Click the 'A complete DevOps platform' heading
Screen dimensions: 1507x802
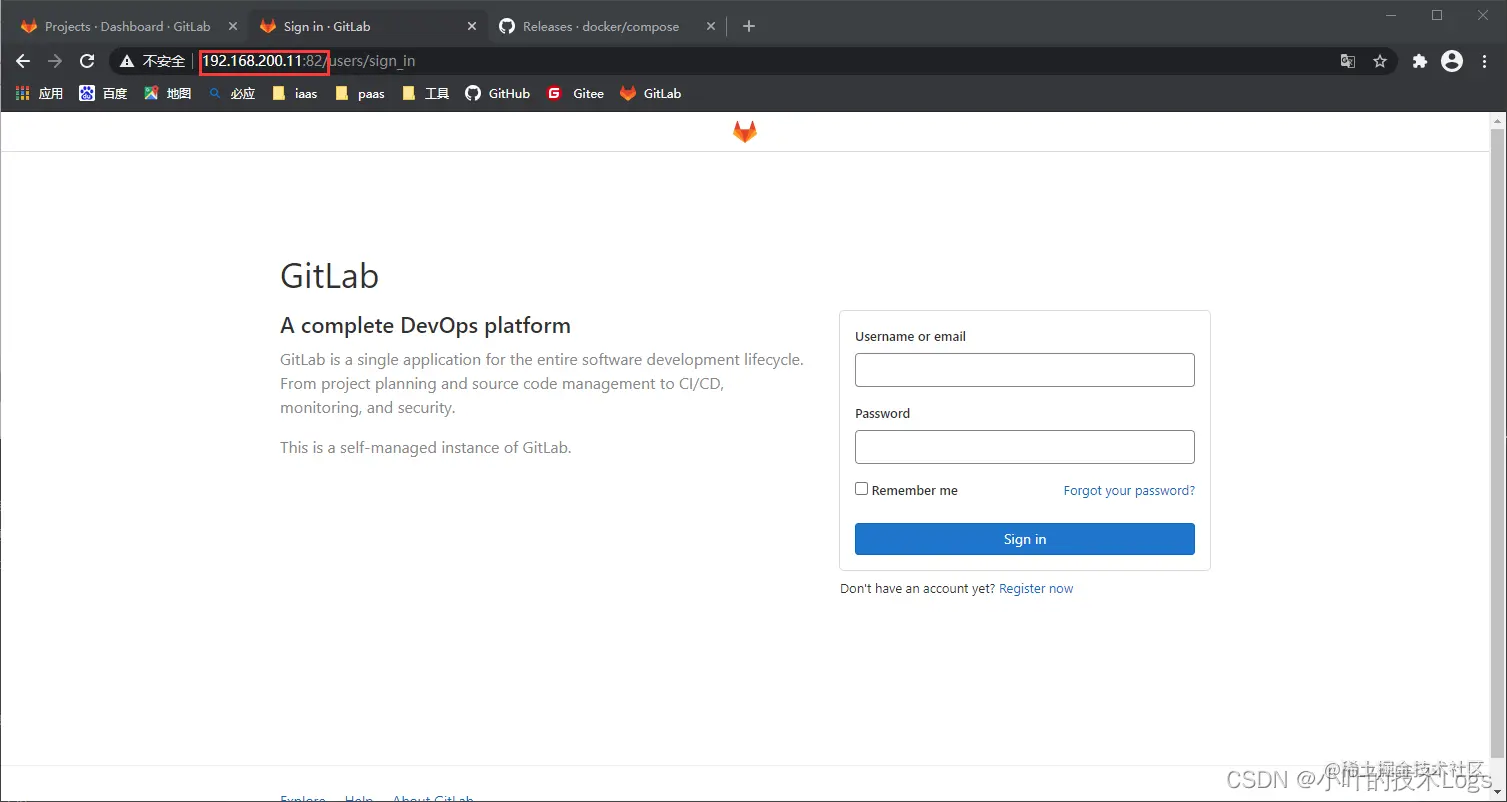[425, 326]
